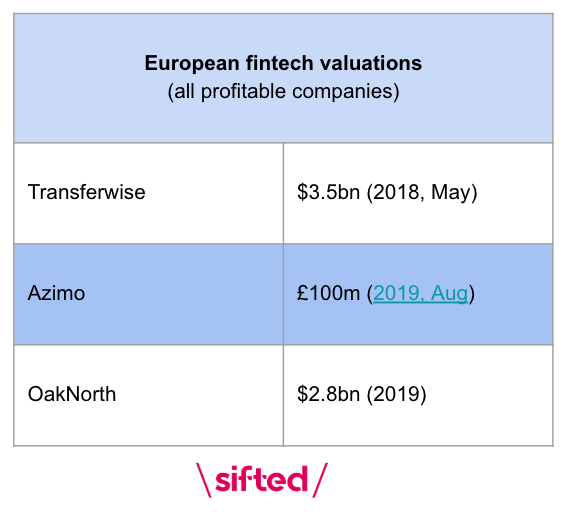568x512 pixels.
Task: Click the £100m valuation amount
Action: (328, 293)
